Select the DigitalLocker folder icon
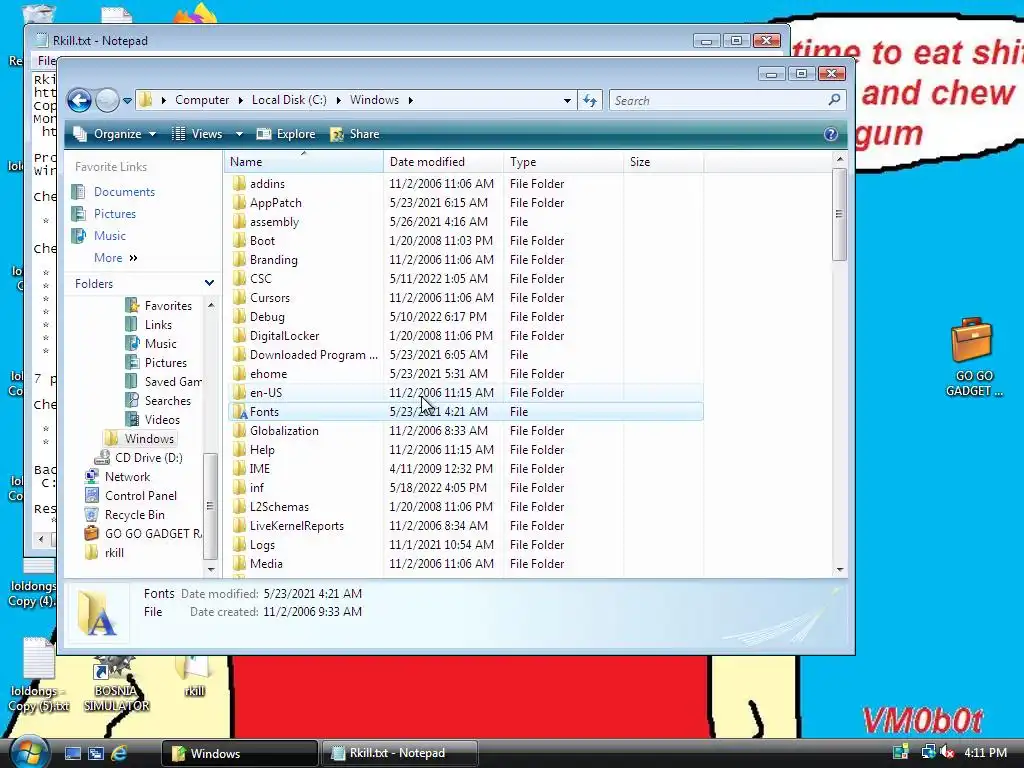 [240, 335]
